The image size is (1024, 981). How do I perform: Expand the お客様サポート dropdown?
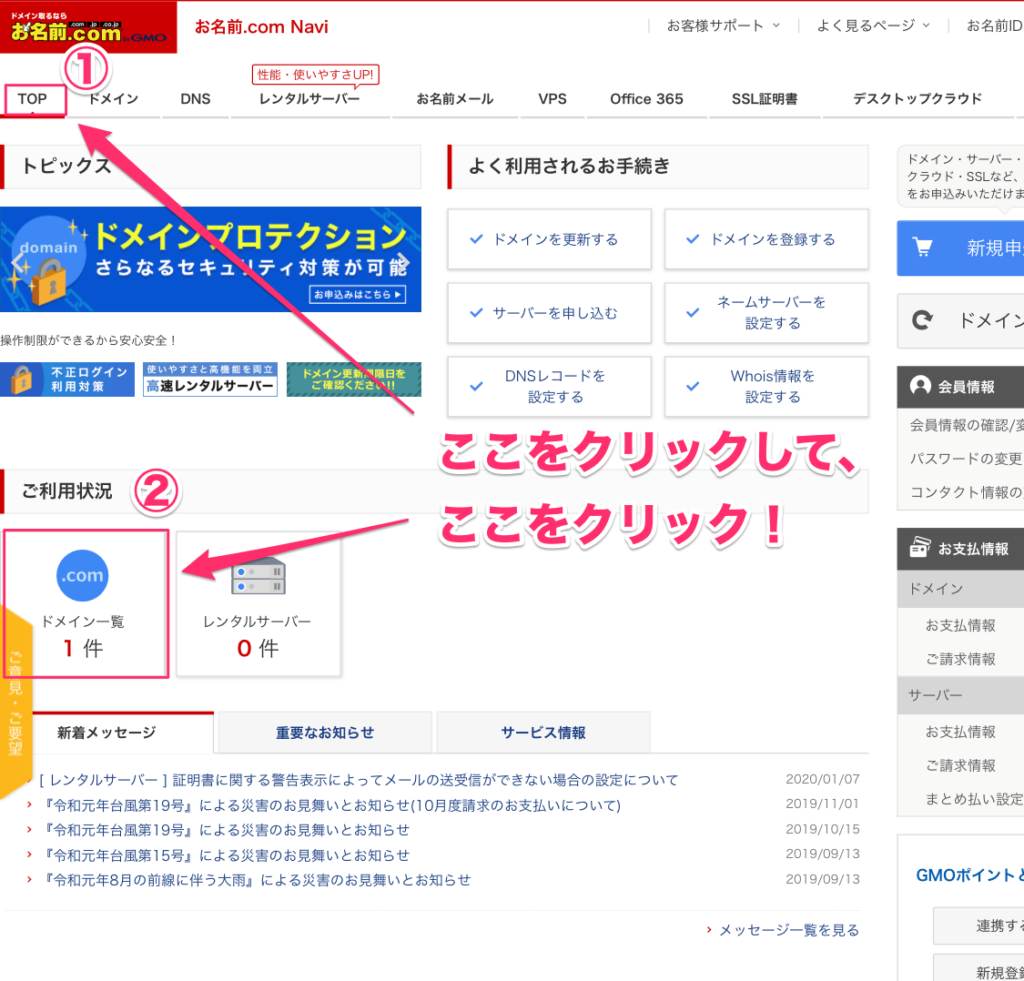coord(723,25)
